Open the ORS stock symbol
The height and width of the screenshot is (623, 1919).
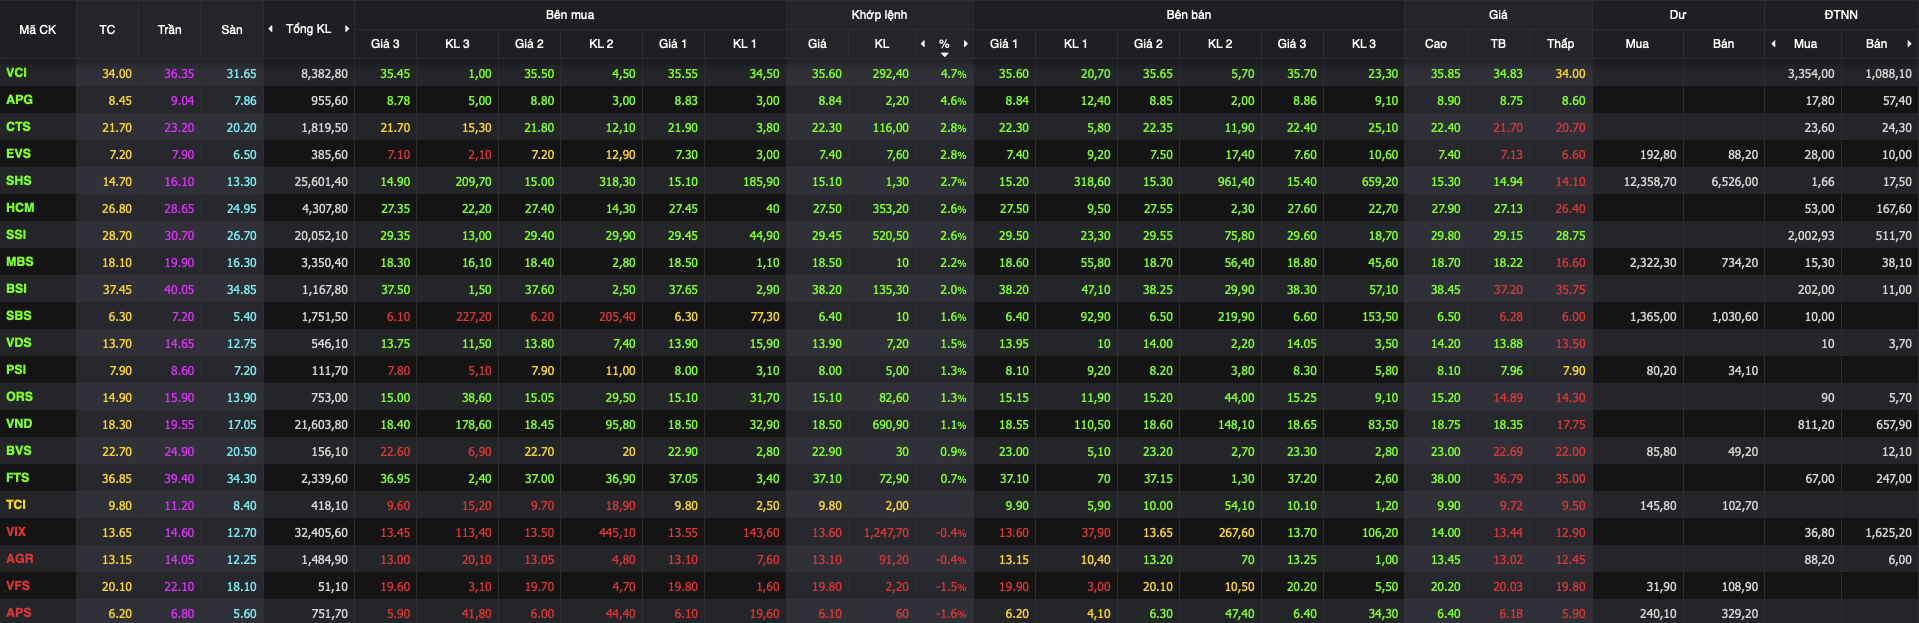(19, 397)
